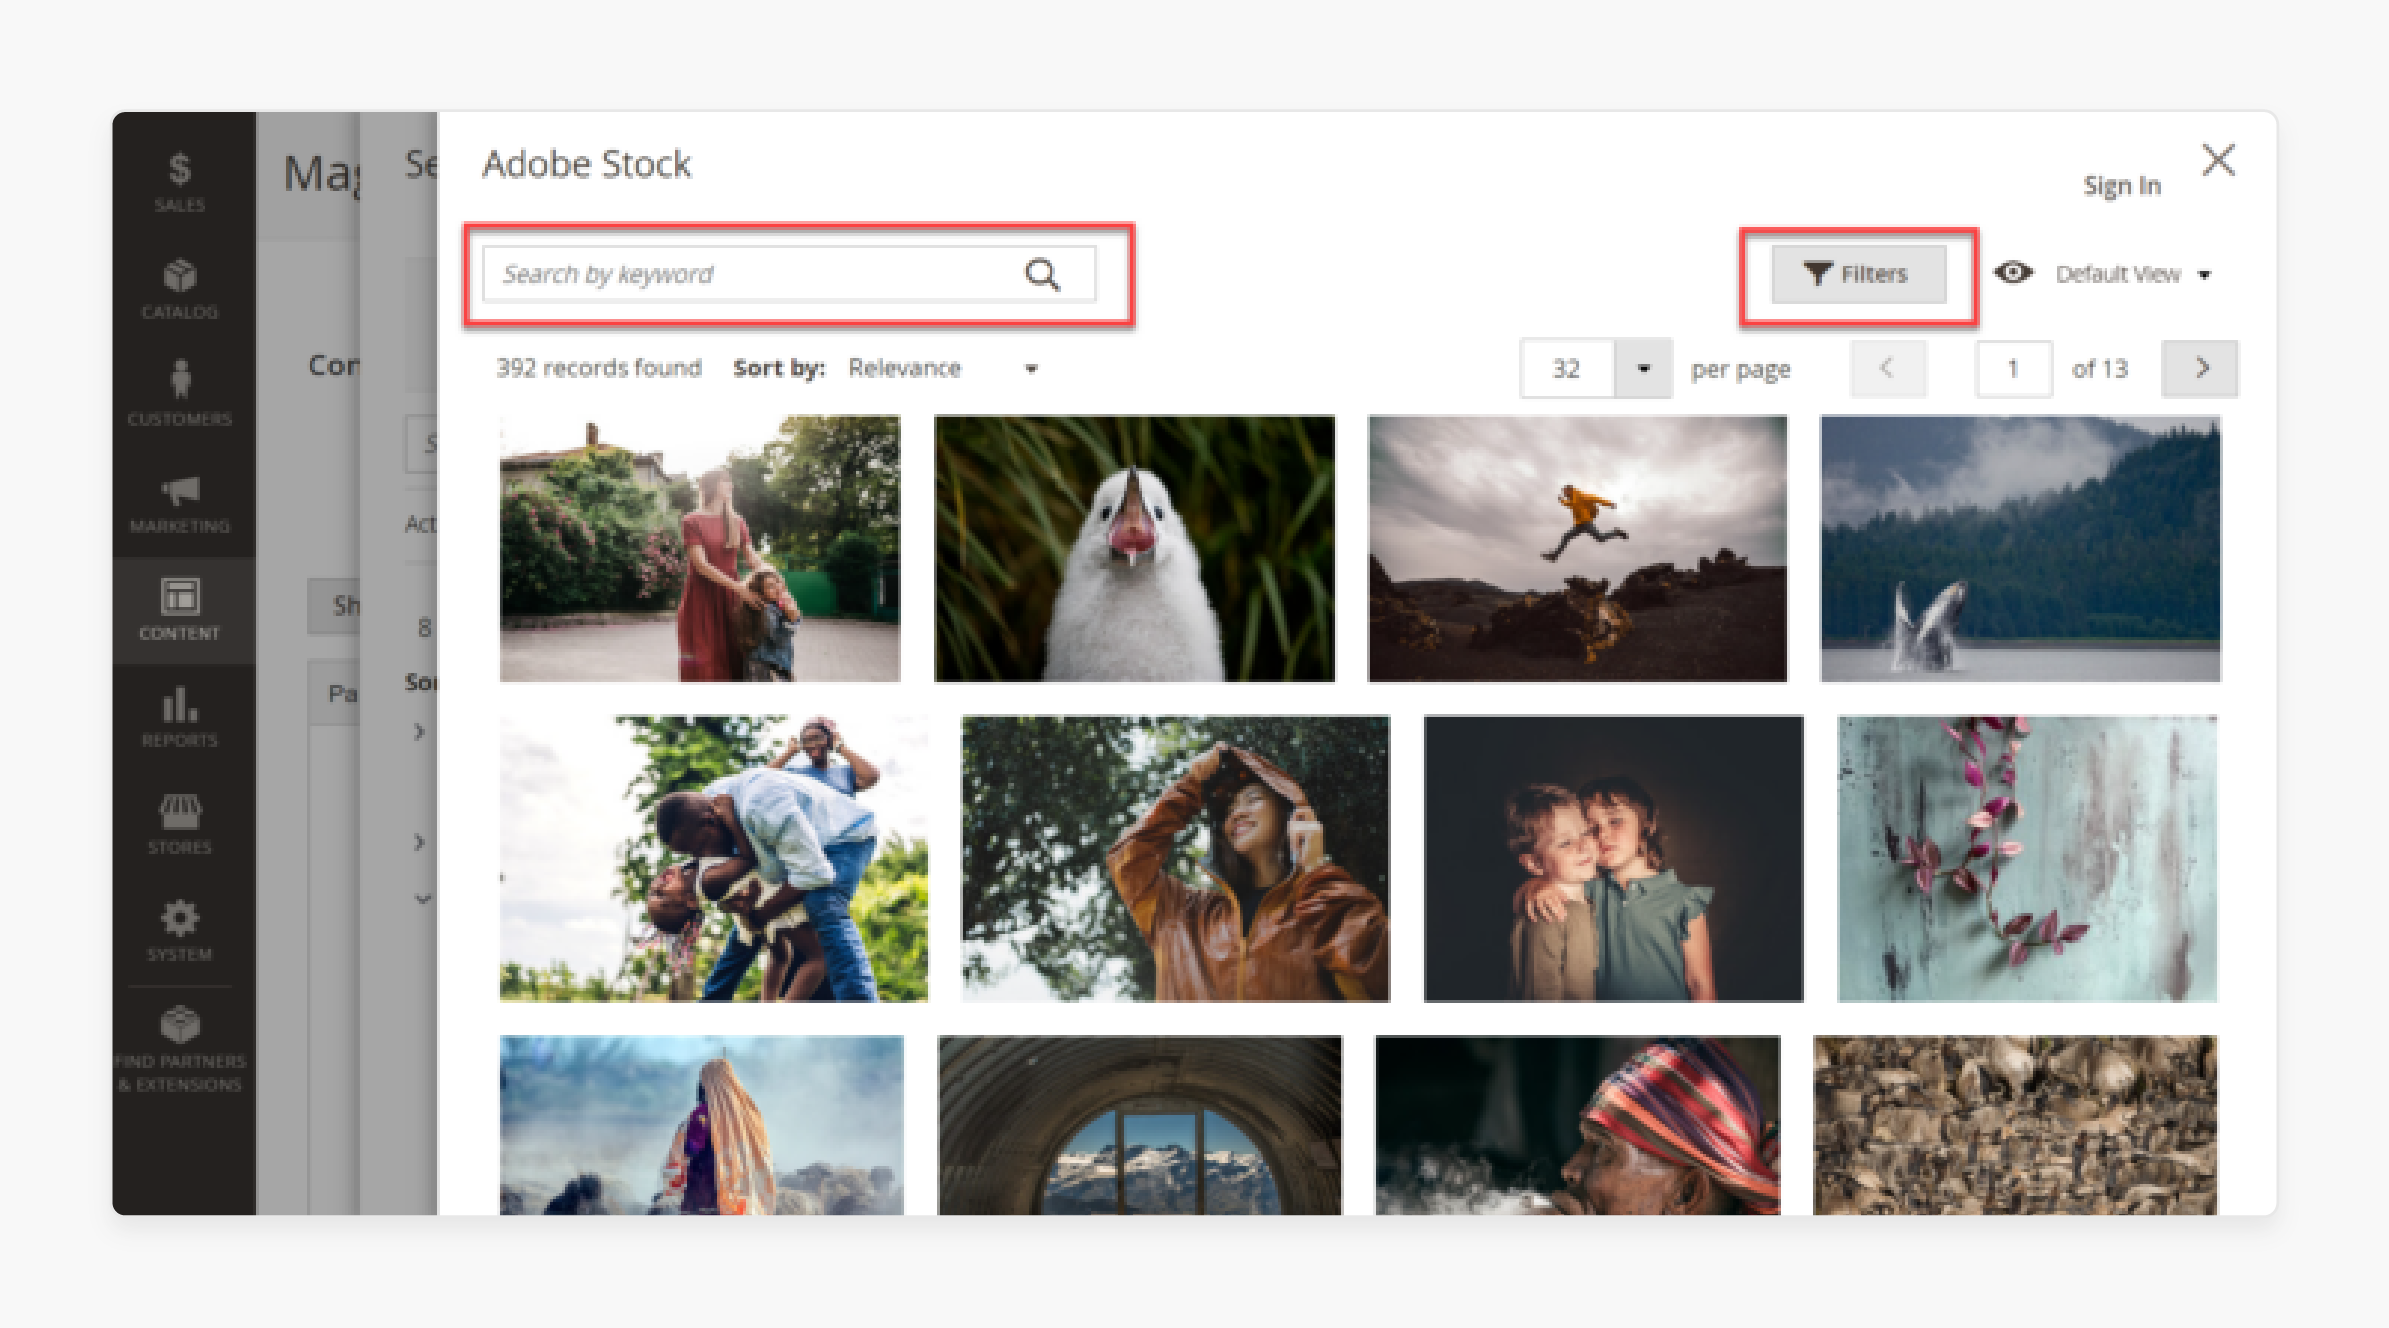This screenshot has height=1328, width=2389.
Task: Open the Sales menu in sidebar
Action: [180, 181]
